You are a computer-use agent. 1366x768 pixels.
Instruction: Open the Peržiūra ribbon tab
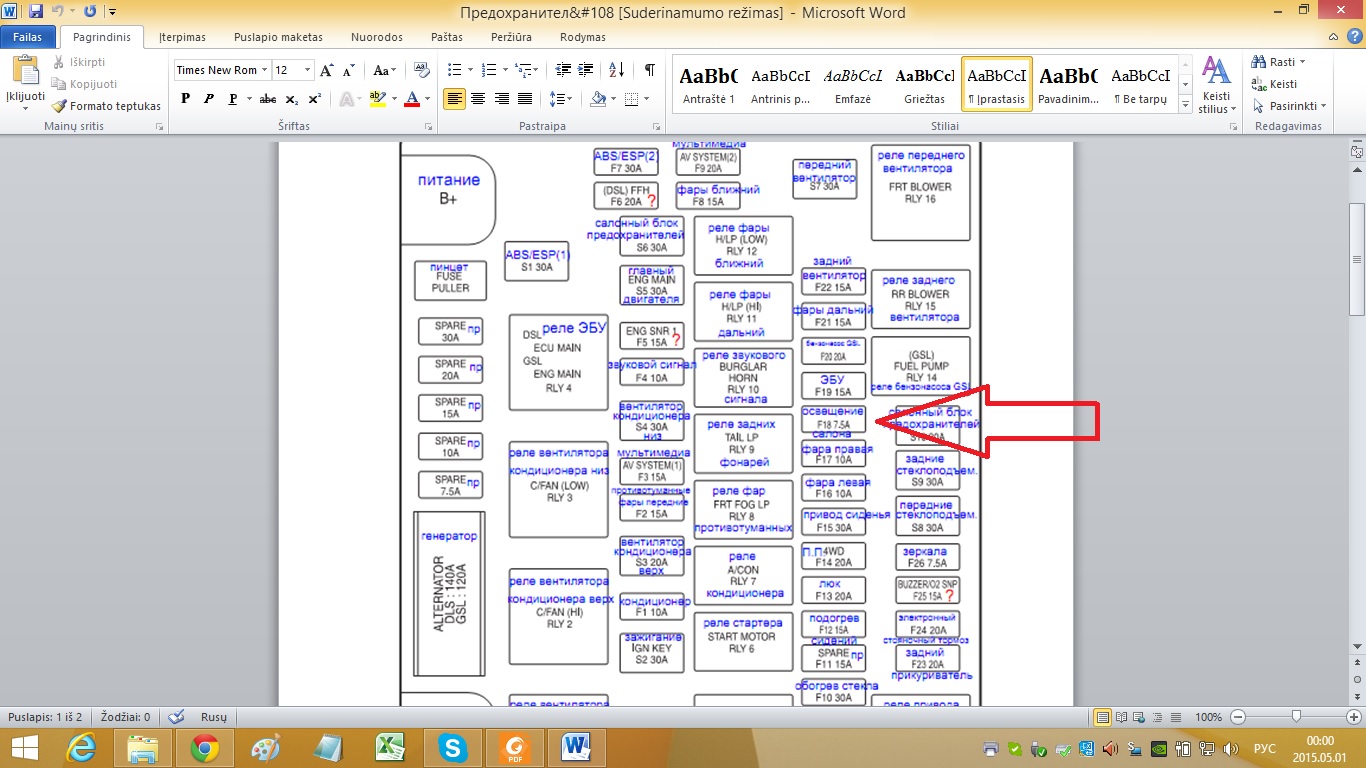pyautogui.click(x=511, y=37)
